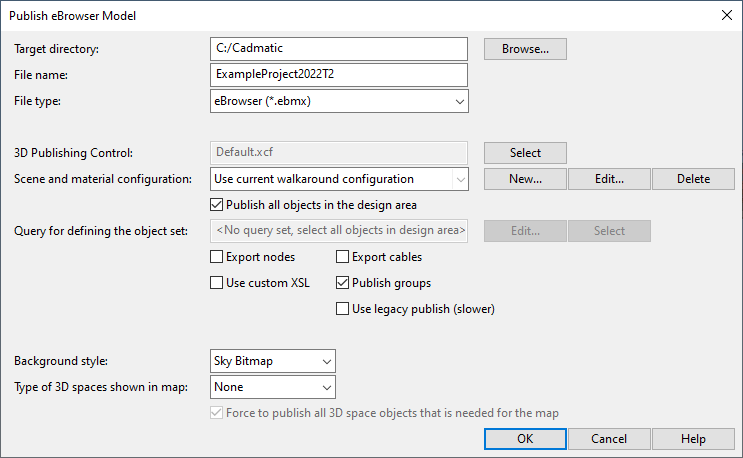Screen dimensions: 743x458
Task: Click Select for 3D Publishing Control
Action: (x=525, y=153)
